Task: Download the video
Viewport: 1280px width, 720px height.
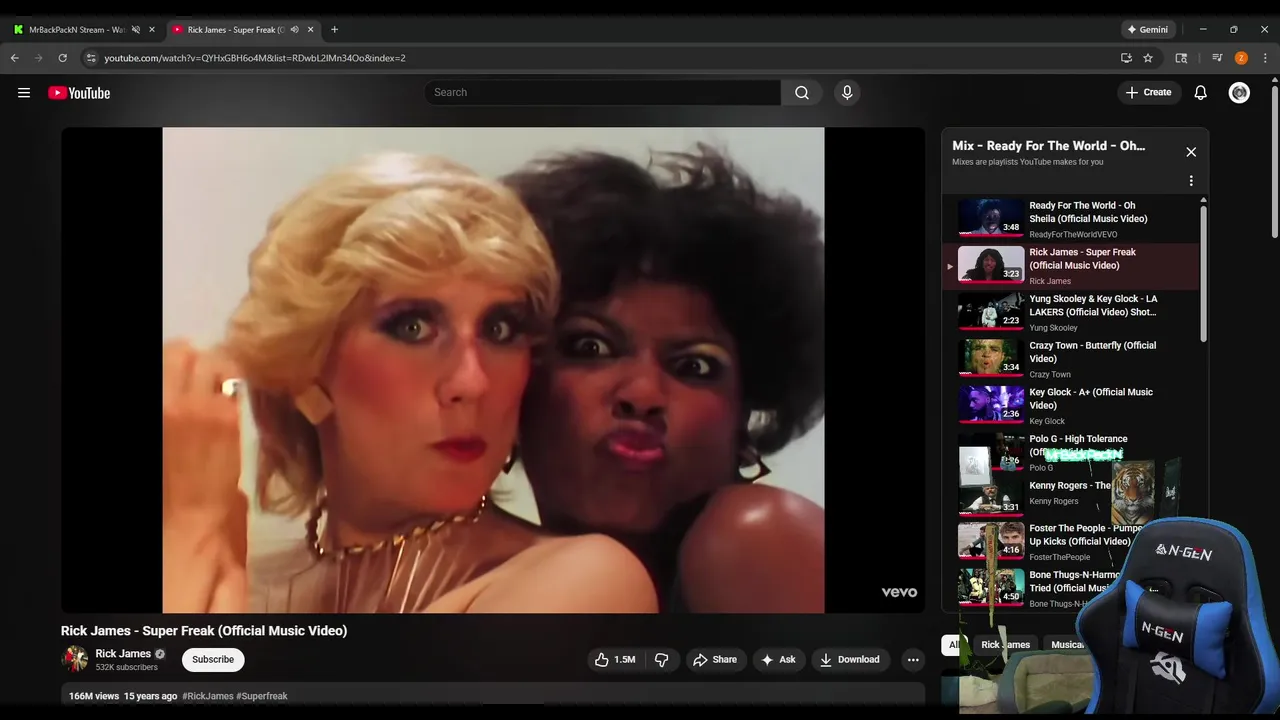Action: pos(849,660)
